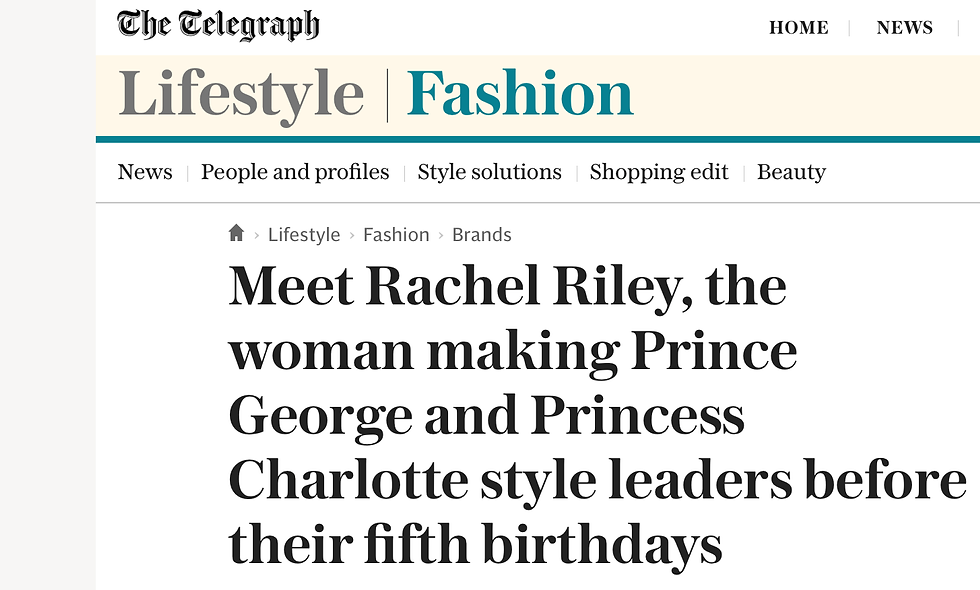Open the large teal Fashion section heading

coord(520,95)
